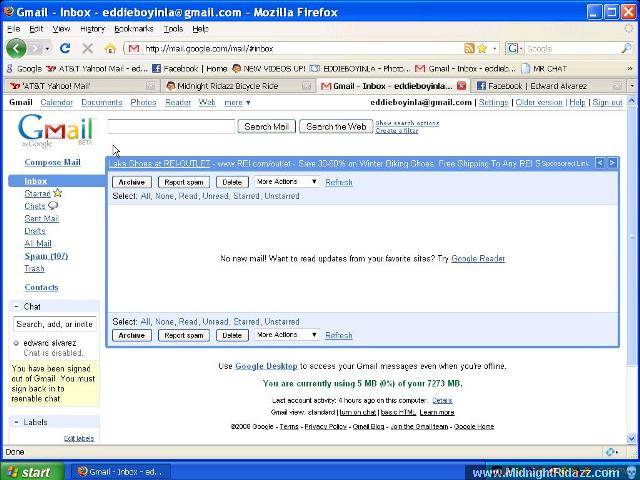Click the chat bubble icon beside Chats
The image size is (640, 480).
[53, 205]
